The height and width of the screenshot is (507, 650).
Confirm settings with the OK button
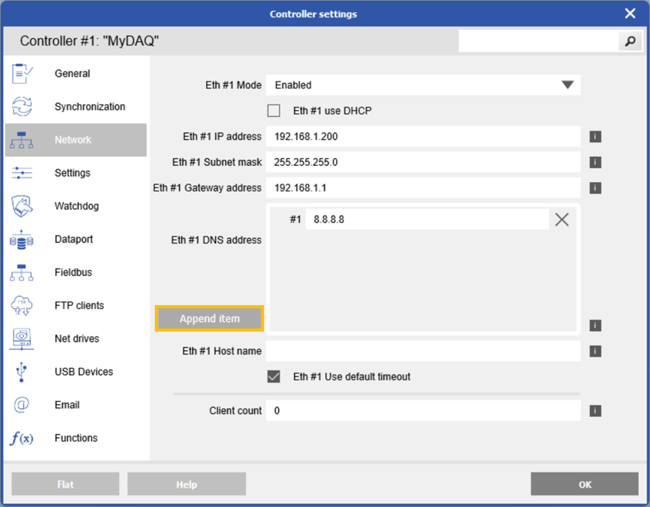tap(584, 484)
